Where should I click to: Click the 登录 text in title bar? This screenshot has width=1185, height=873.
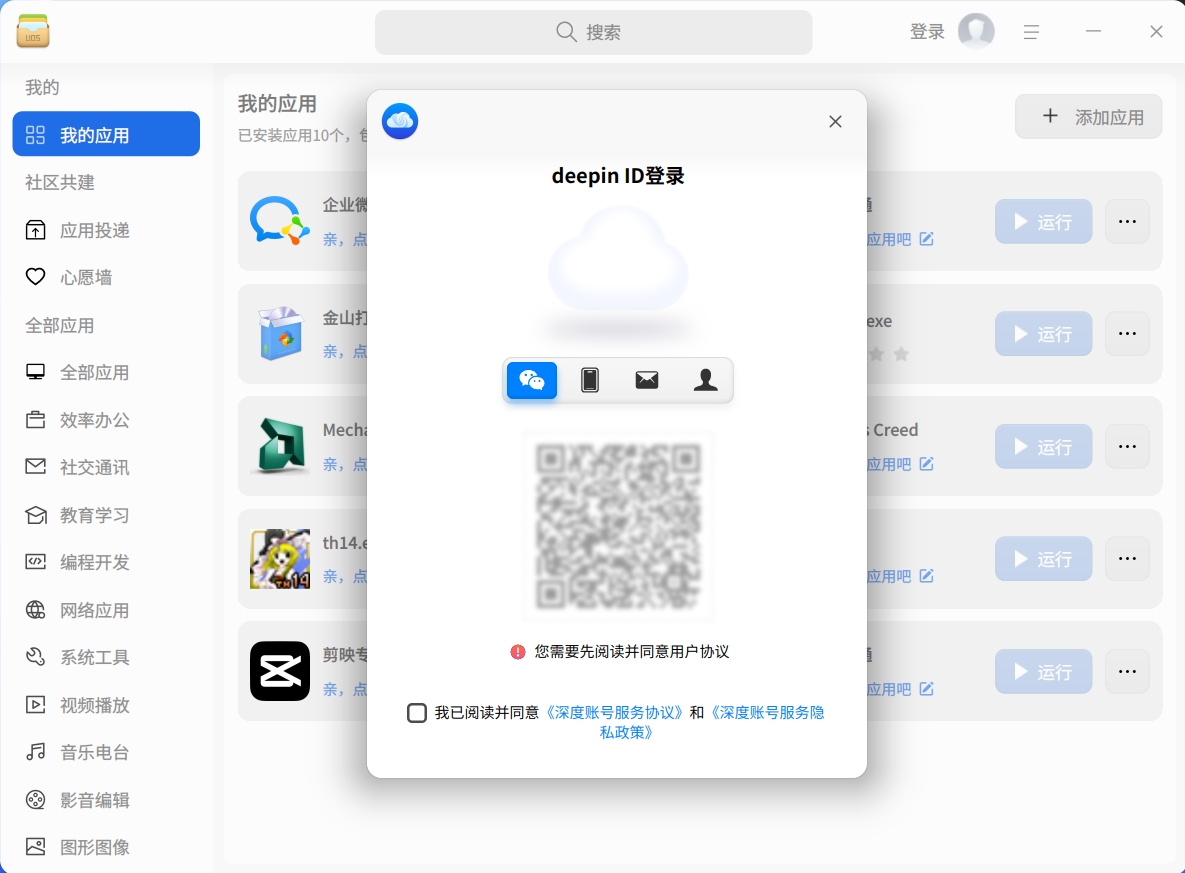point(927,32)
